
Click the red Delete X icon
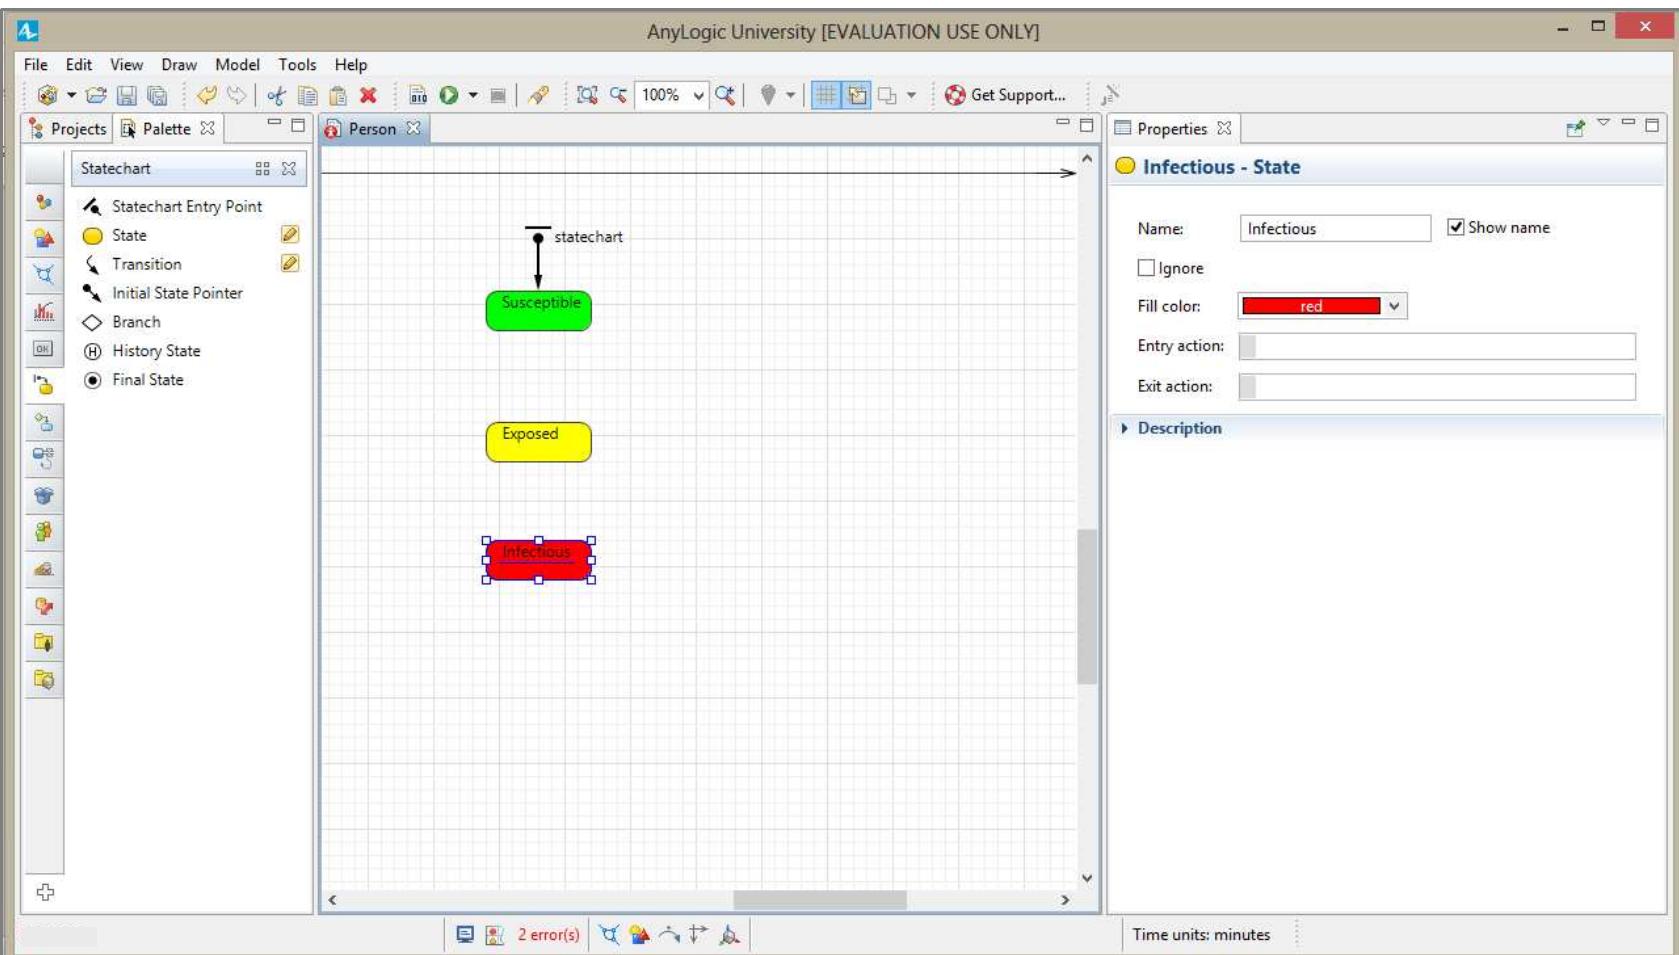coord(368,95)
